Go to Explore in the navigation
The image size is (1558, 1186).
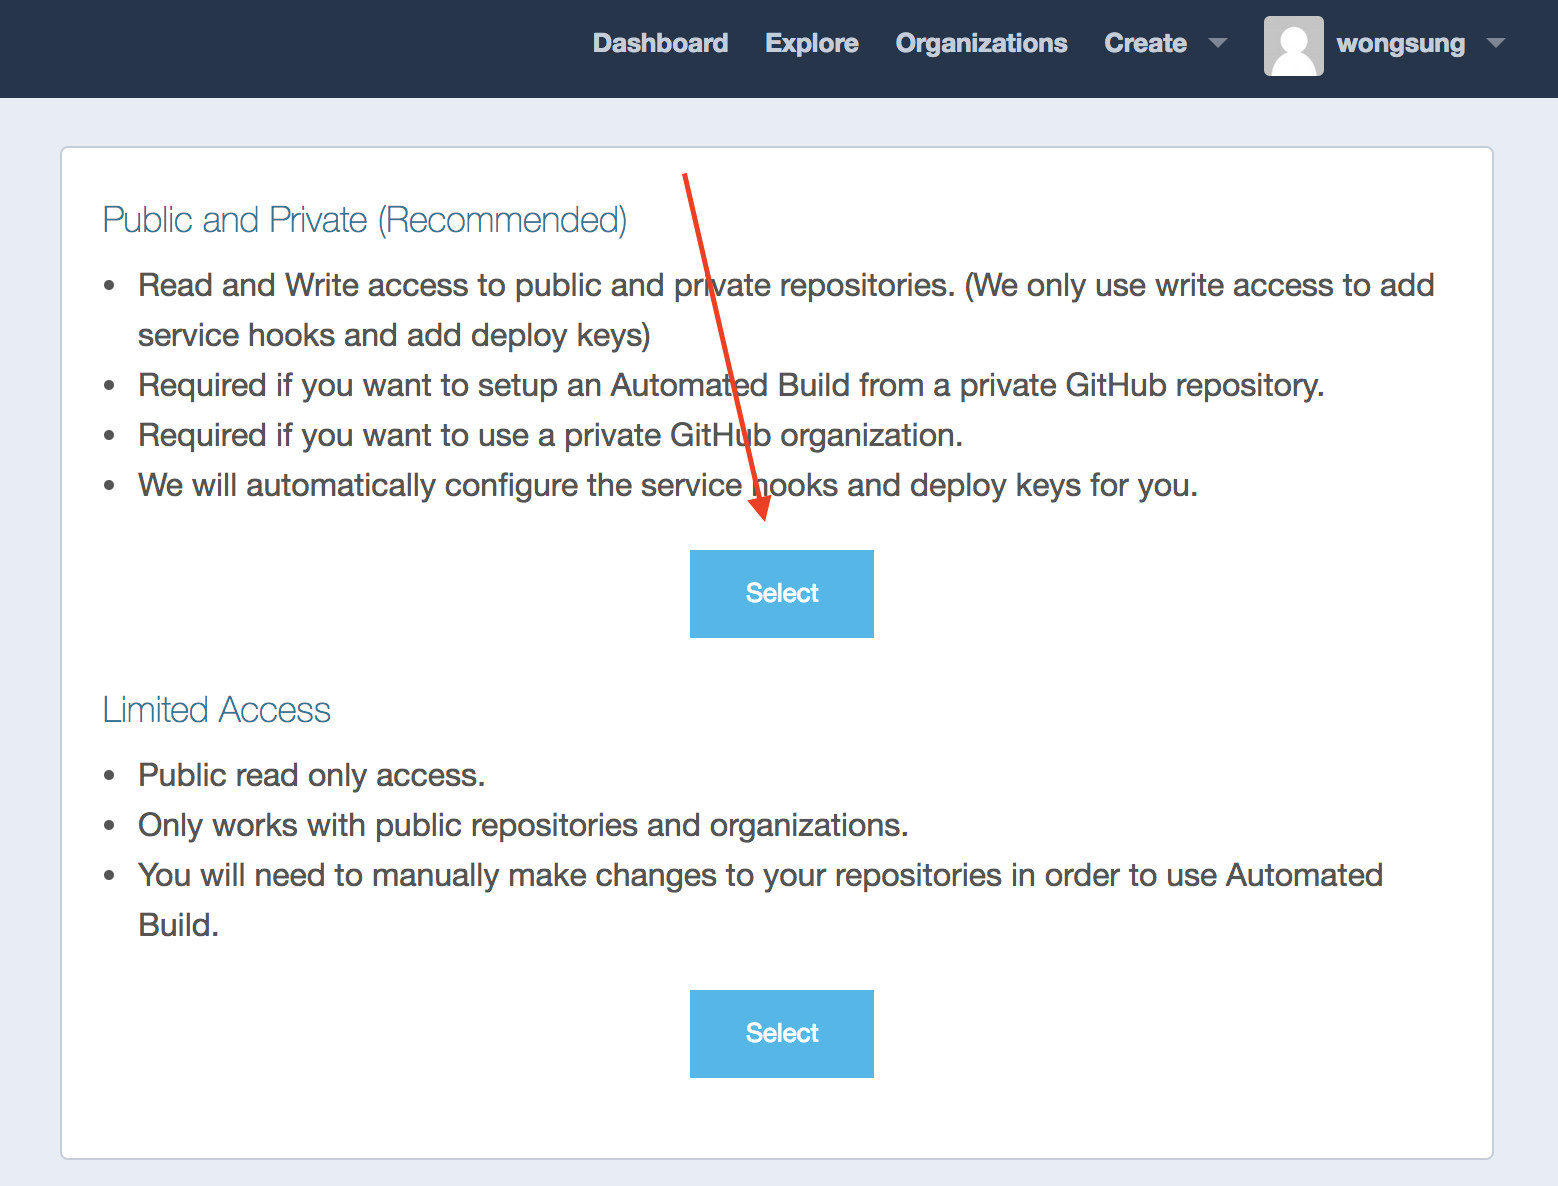coord(811,43)
